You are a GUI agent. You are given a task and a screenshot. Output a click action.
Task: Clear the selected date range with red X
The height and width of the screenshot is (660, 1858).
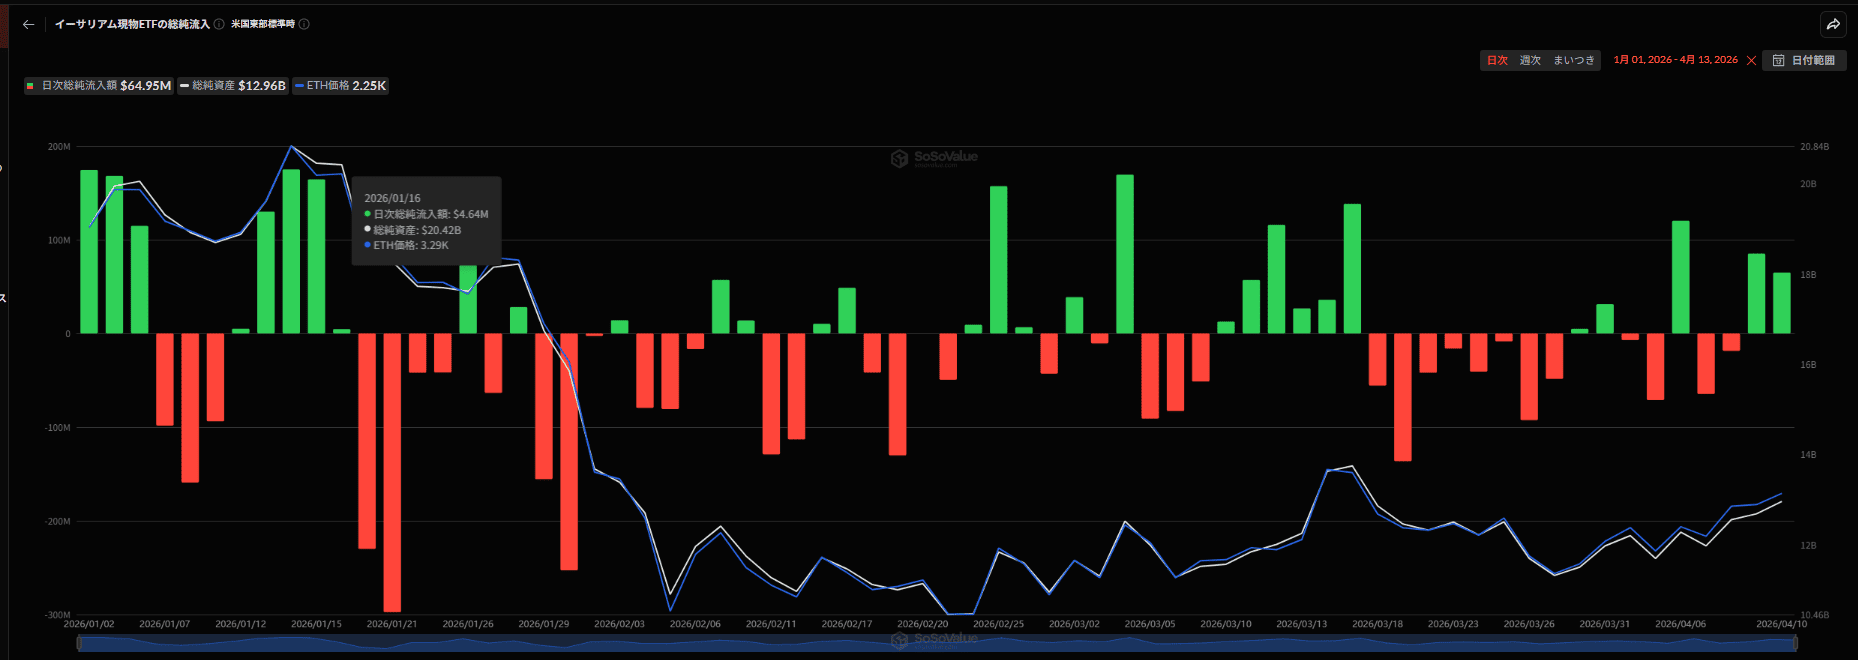coord(1751,61)
